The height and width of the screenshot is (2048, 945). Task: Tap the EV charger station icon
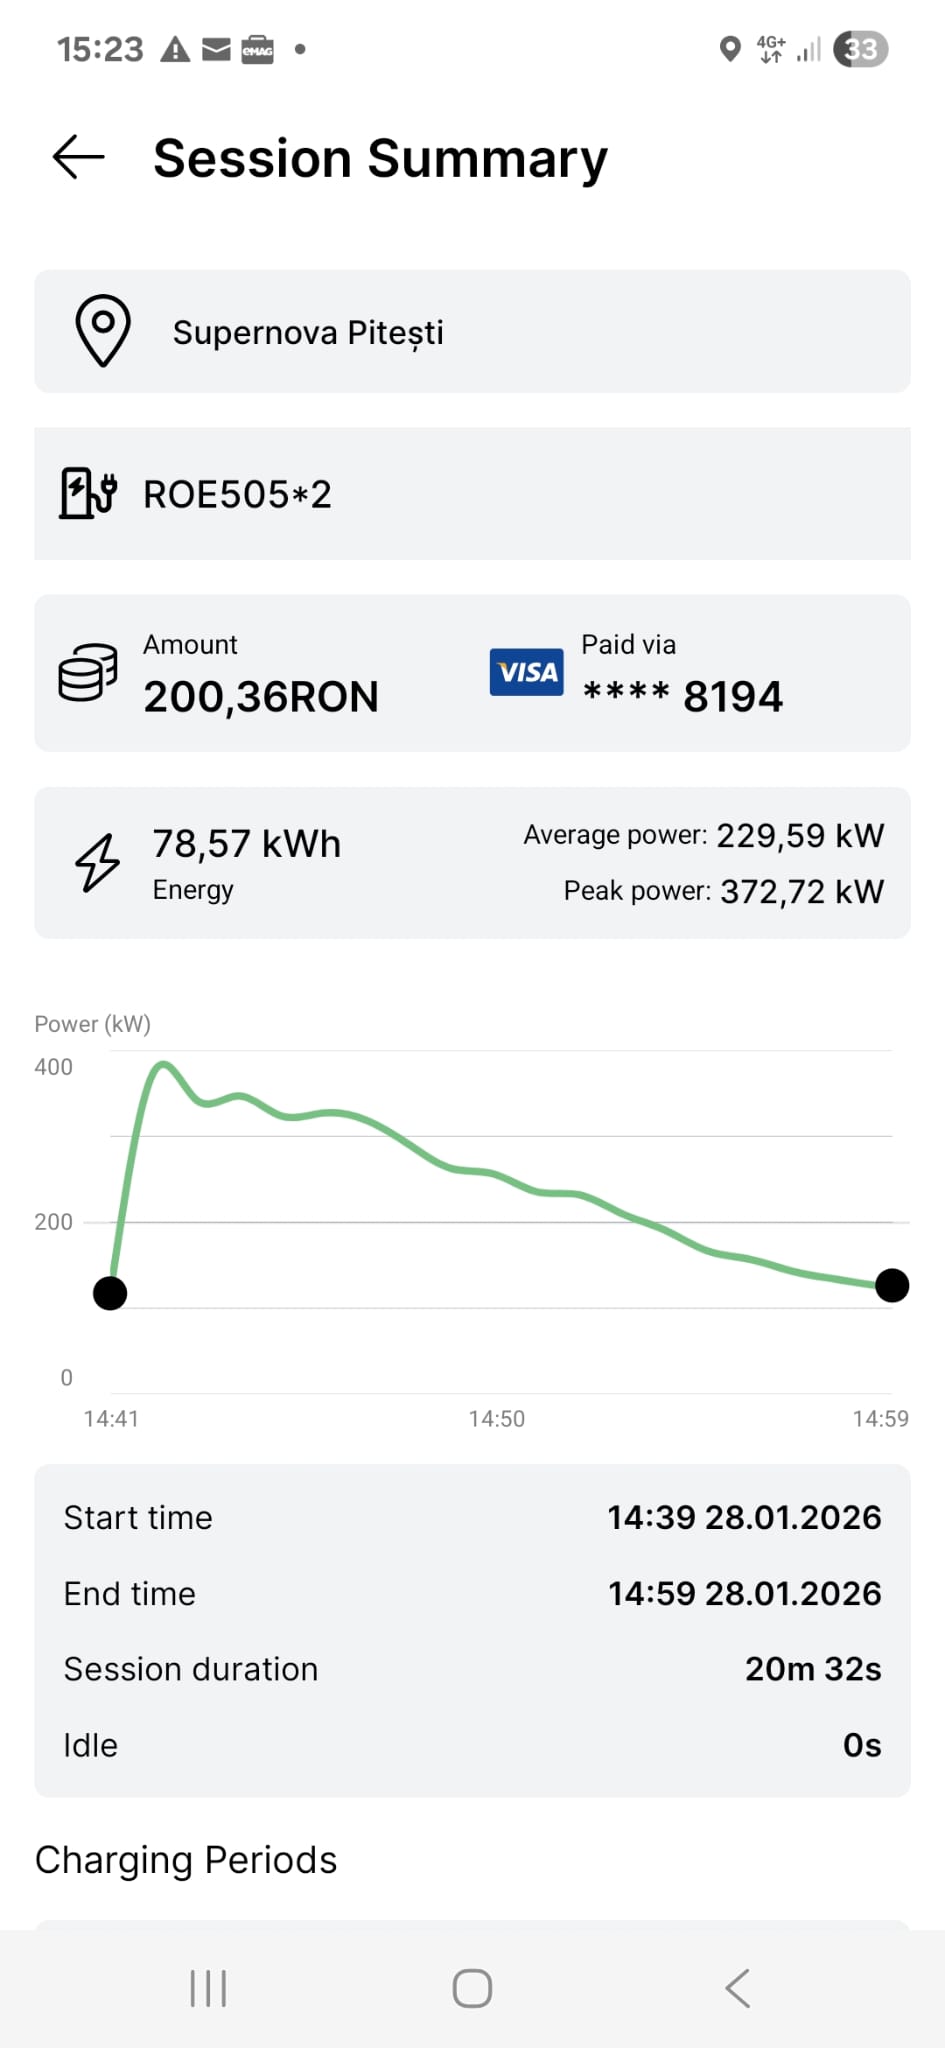coord(88,493)
